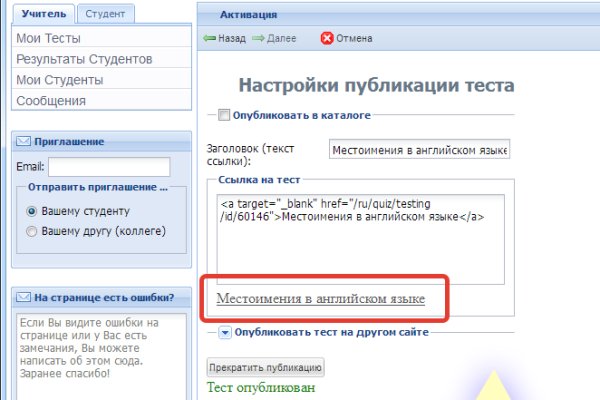Select the Вашему другу (коллеге) radio option
The width and height of the screenshot is (600, 400).
tap(32, 232)
